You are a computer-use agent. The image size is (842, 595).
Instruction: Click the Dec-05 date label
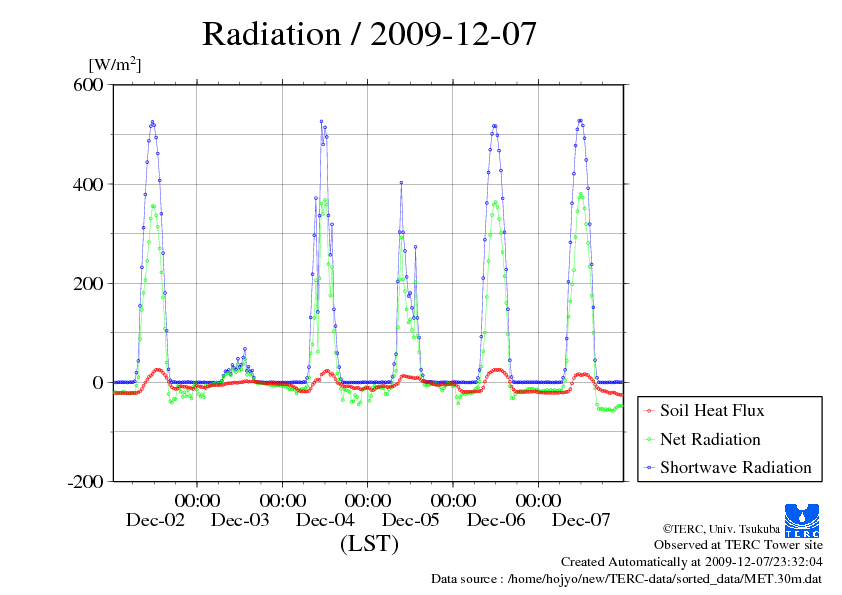[x=411, y=520]
